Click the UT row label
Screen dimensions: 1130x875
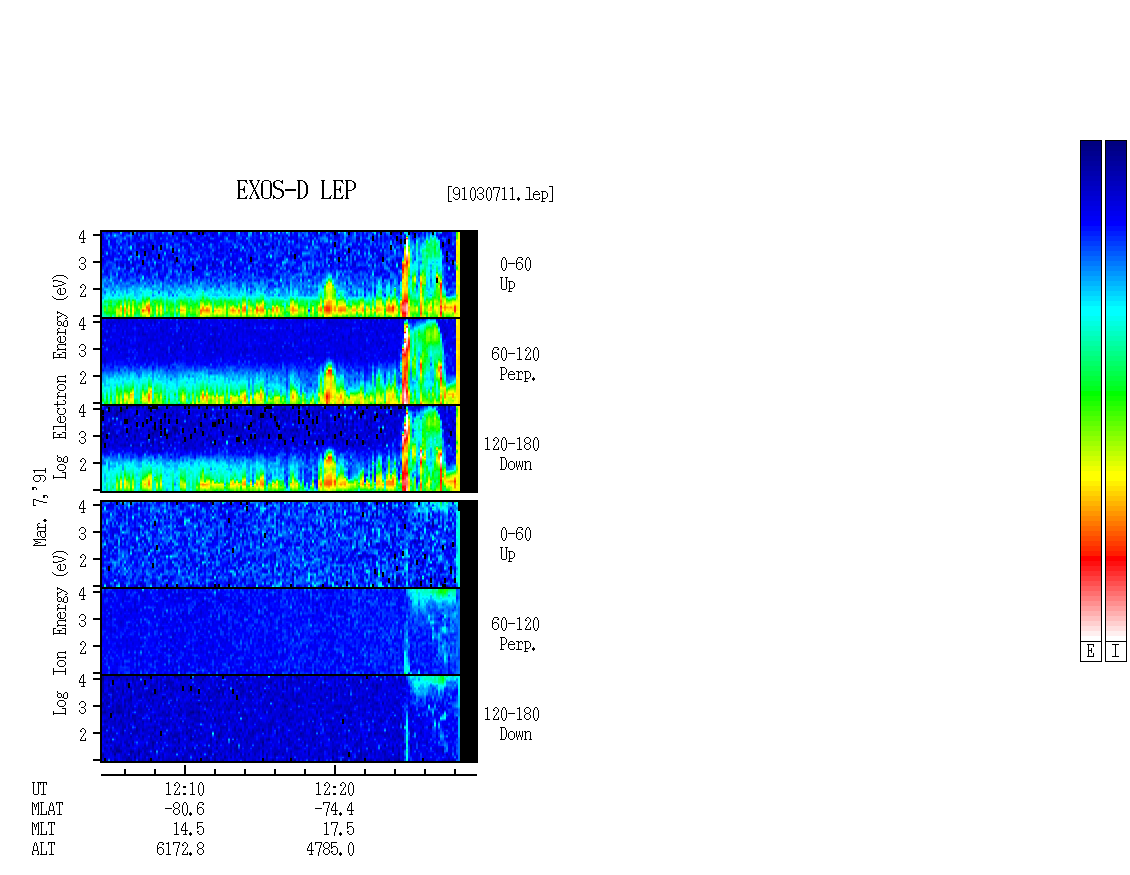click(39, 790)
